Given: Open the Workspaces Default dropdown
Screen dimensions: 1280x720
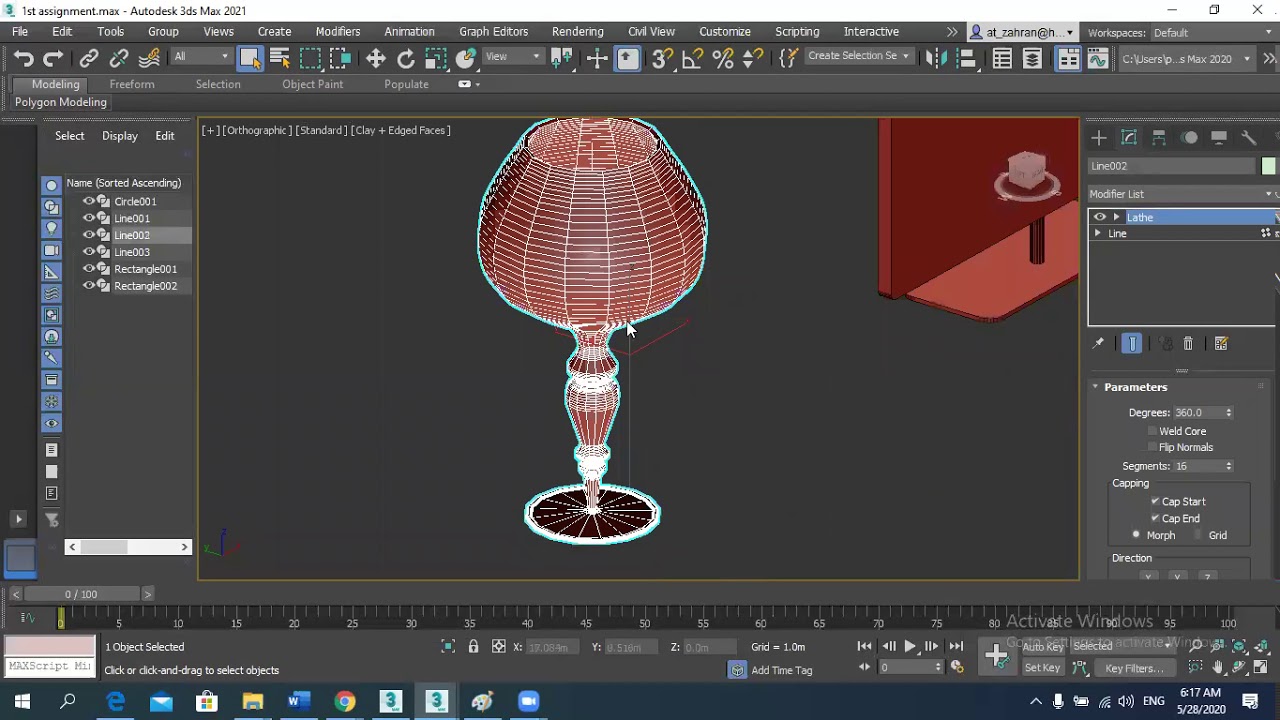Looking at the screenshot, I should tap(1212, 33).
